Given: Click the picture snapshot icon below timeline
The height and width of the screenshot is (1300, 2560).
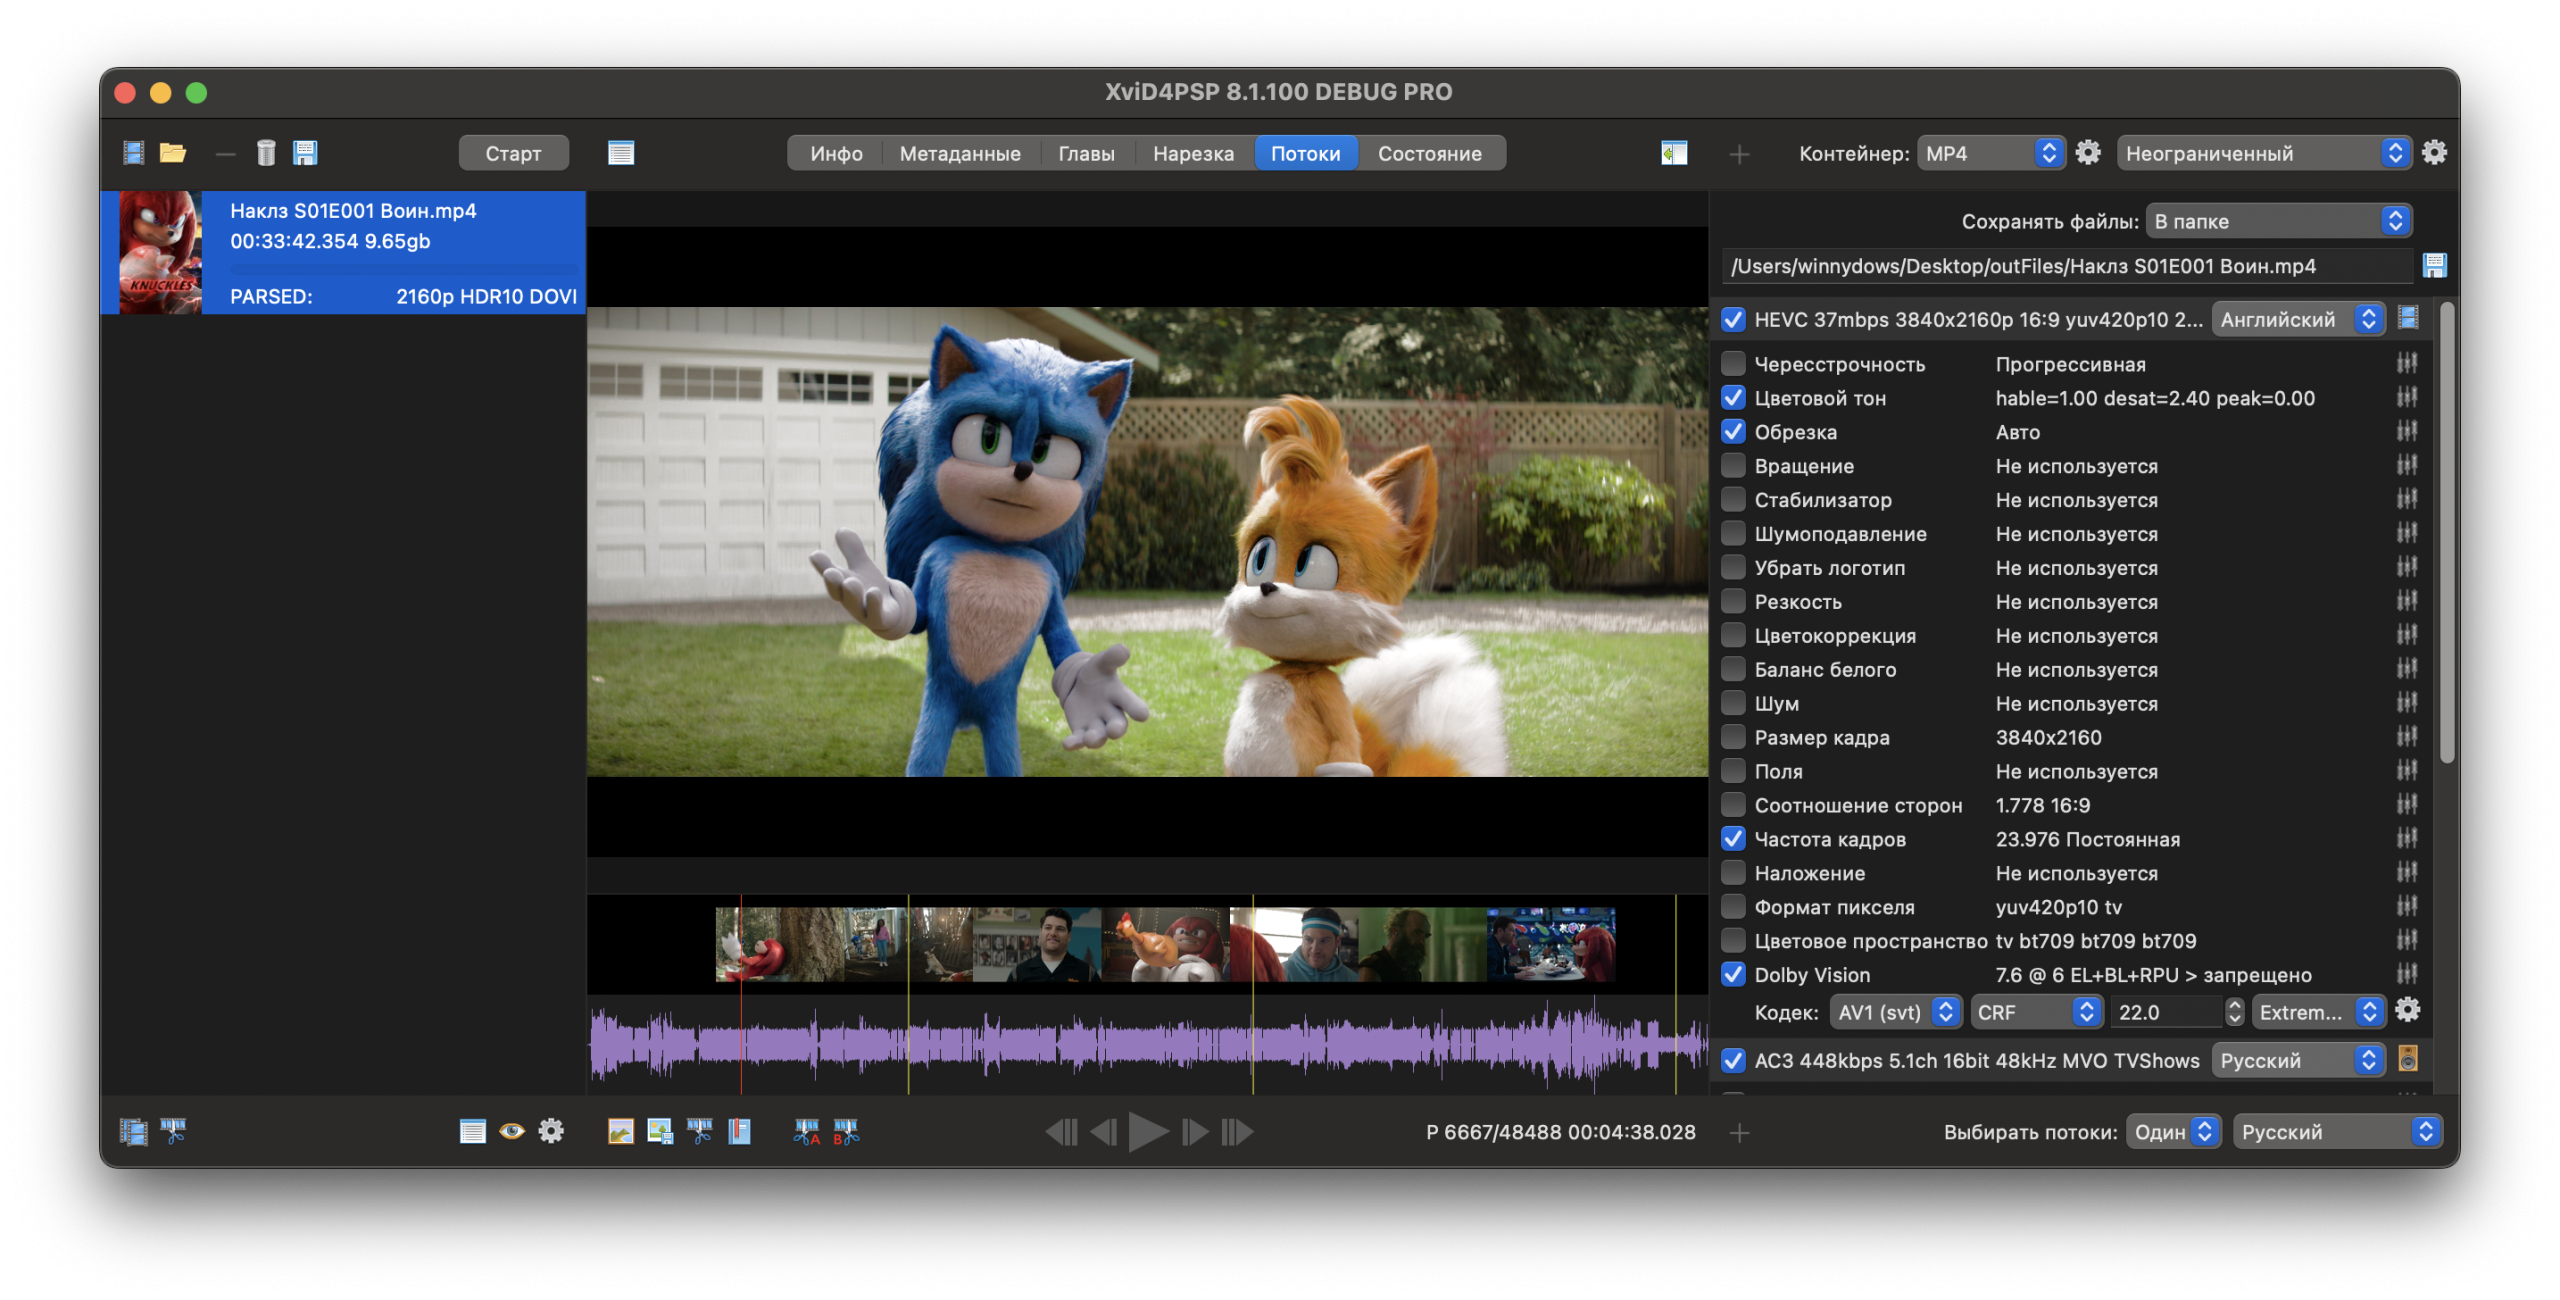Looking at the screenshot, I should [621, 1131].
